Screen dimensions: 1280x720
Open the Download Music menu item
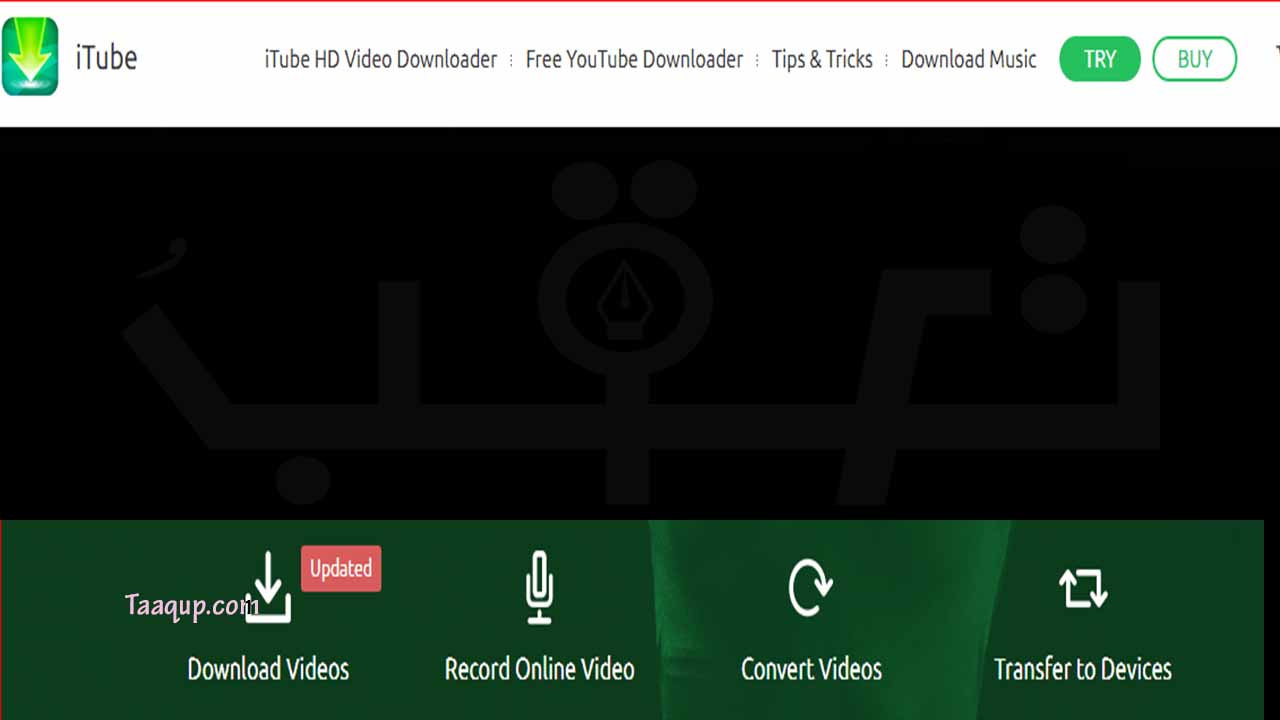[x=969, y=59]
